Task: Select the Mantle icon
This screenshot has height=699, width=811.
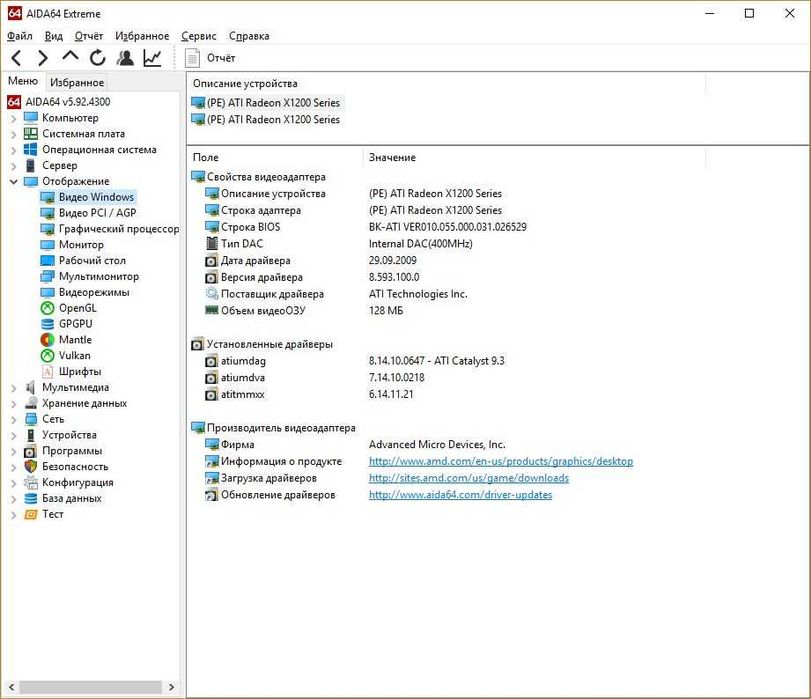Action: tap(47, 340)
